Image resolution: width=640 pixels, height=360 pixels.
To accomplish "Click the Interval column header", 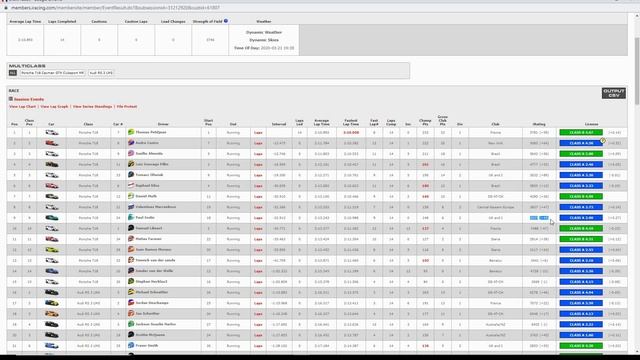I will coord(279,124).
